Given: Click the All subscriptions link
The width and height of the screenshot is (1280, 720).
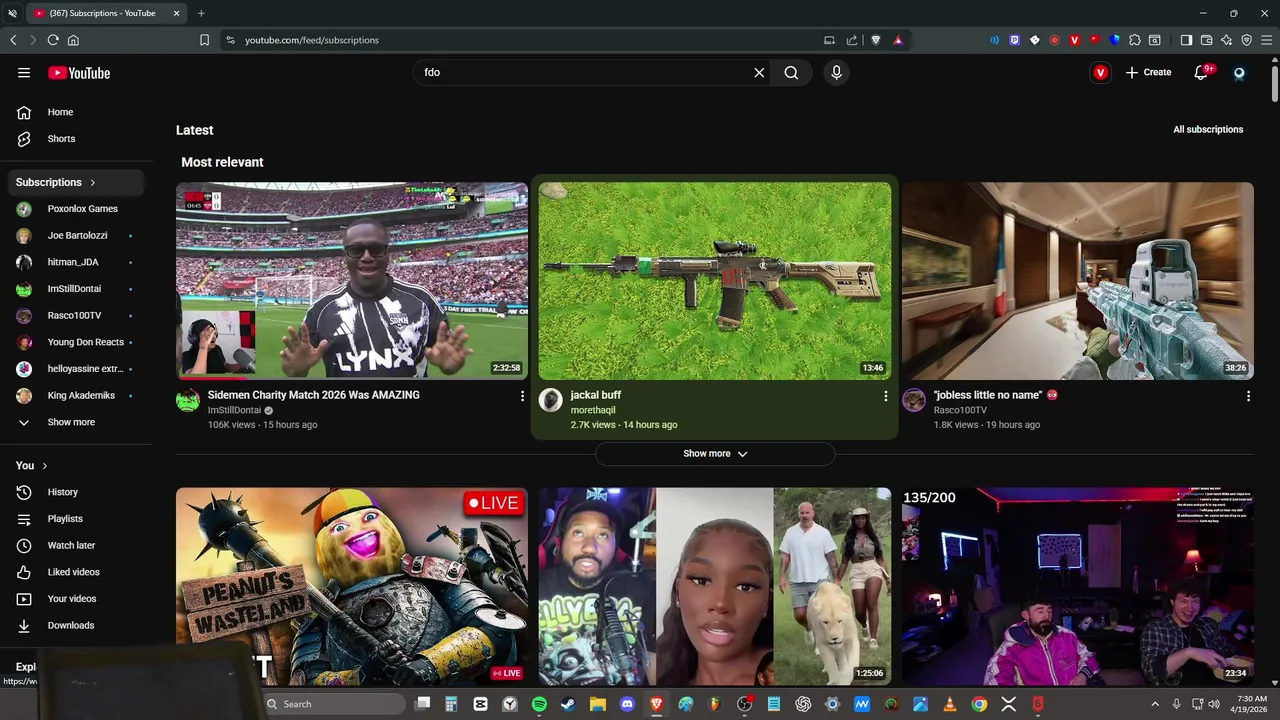Looking at the screenshot, I should pos(1208,130).
